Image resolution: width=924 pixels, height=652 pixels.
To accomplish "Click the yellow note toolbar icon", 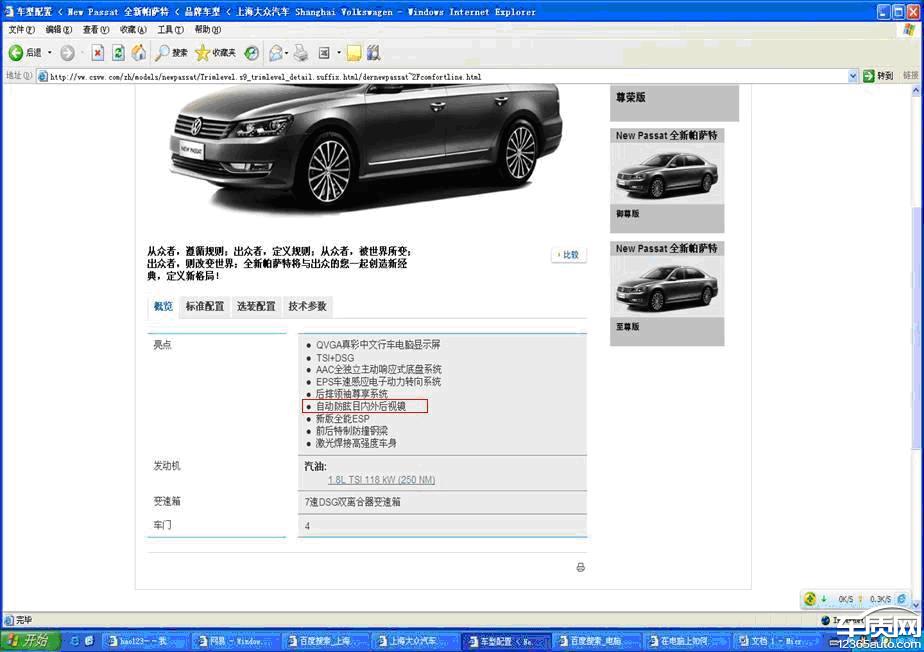I will tap(354, 54).
